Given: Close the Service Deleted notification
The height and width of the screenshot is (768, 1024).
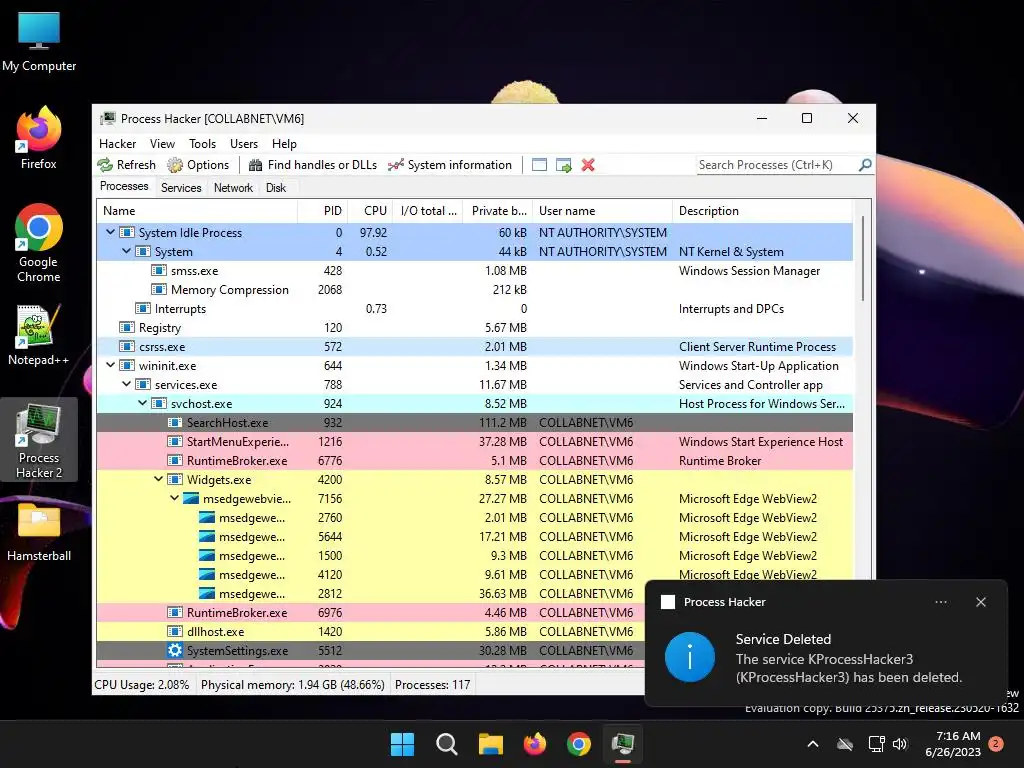Looking at the screenshot, I should click(981, 602).
